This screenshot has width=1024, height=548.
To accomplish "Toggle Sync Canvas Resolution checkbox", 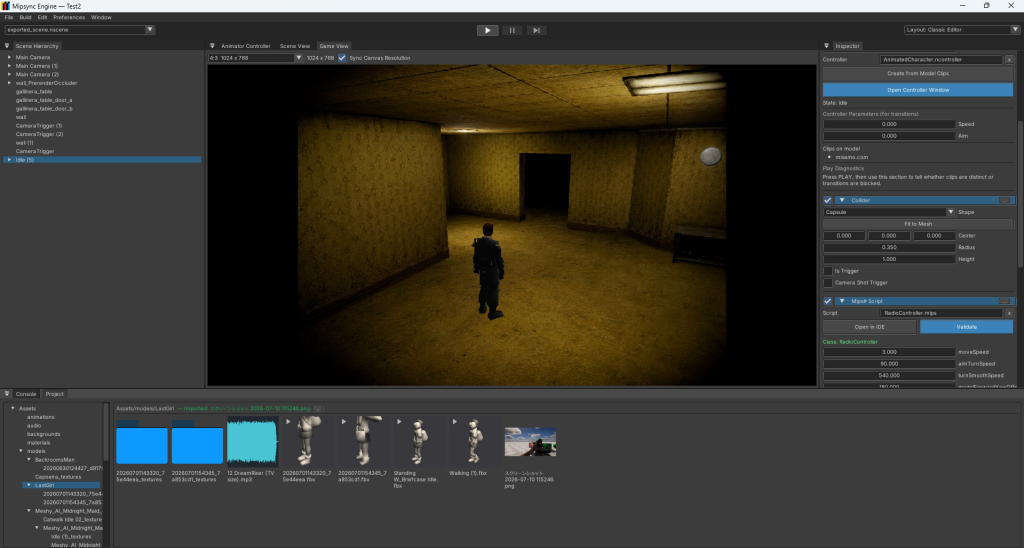I will pos(342,58).
